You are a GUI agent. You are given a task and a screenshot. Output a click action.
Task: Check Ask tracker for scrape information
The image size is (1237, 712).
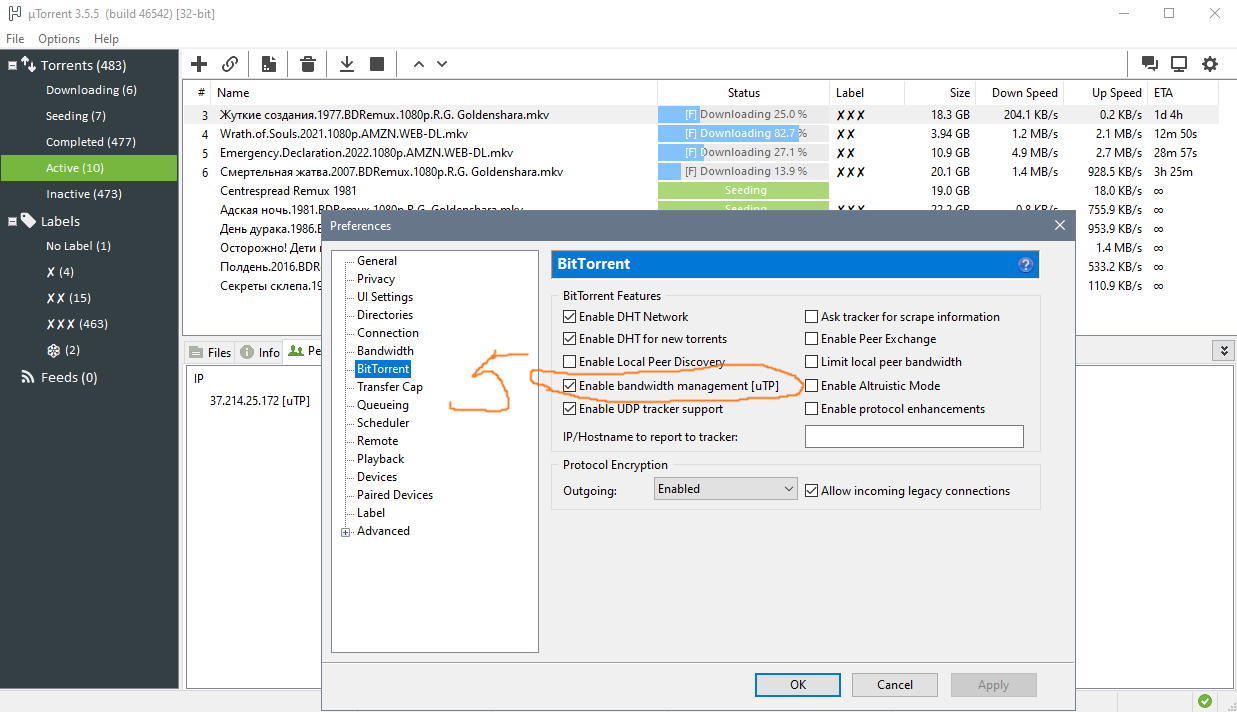(x=812, y=317)
